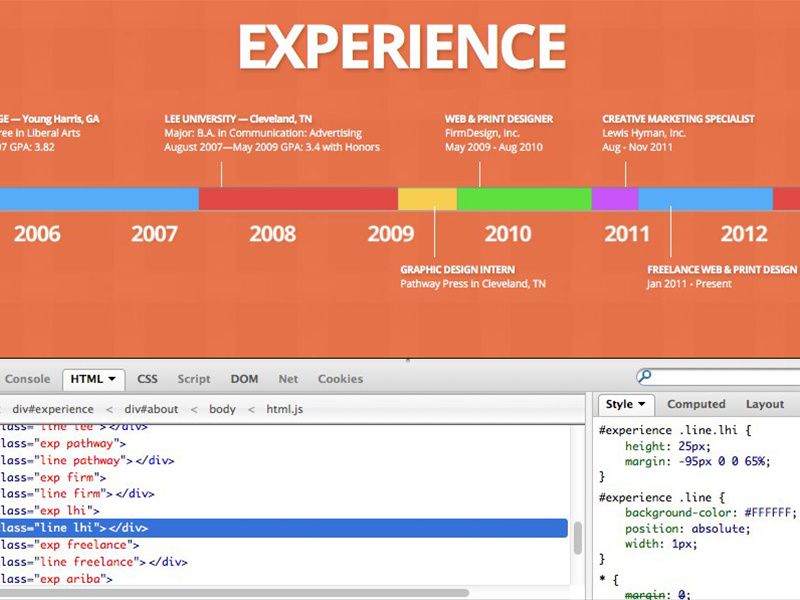Click the 2010 year label
The width and height of the screenshot is (800, 600).
(508, 234)
